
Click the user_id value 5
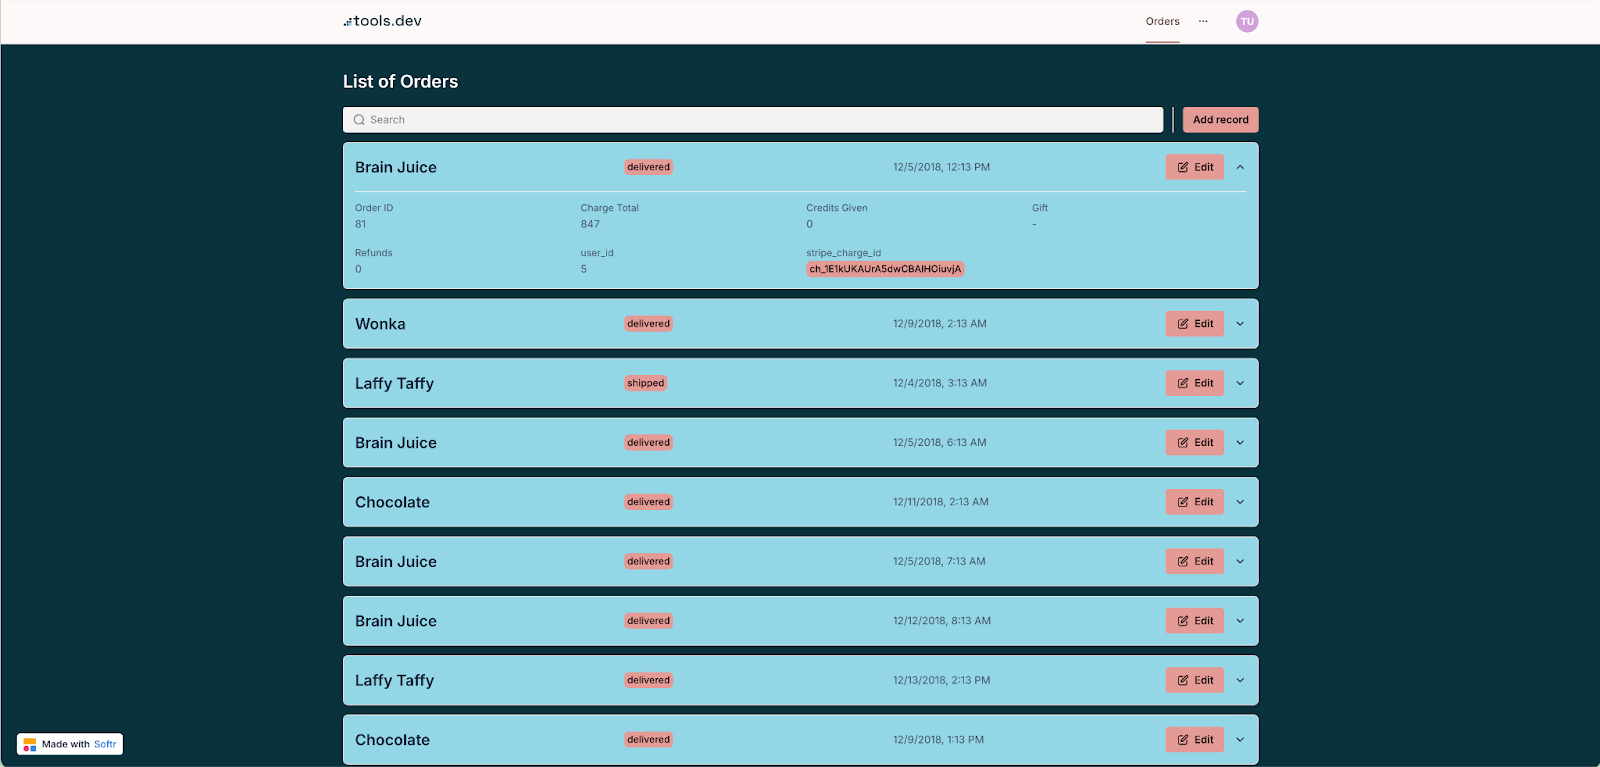click(584, 269)
